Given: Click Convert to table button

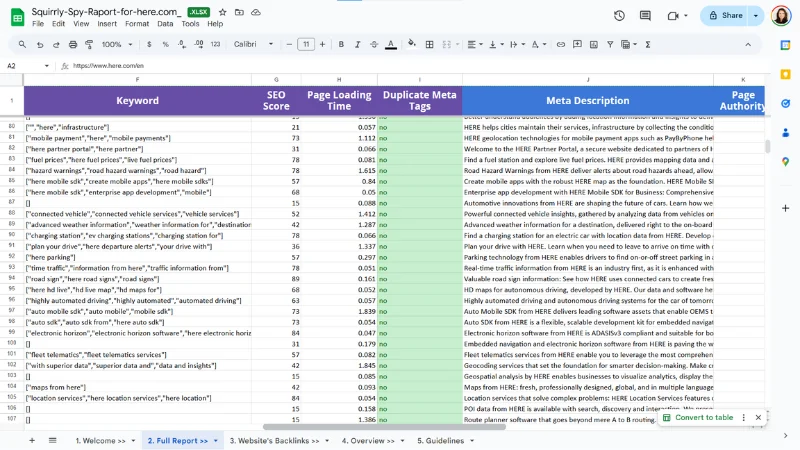Looking at the screenshot, I should pyautogui.click(x=703, y=418).
